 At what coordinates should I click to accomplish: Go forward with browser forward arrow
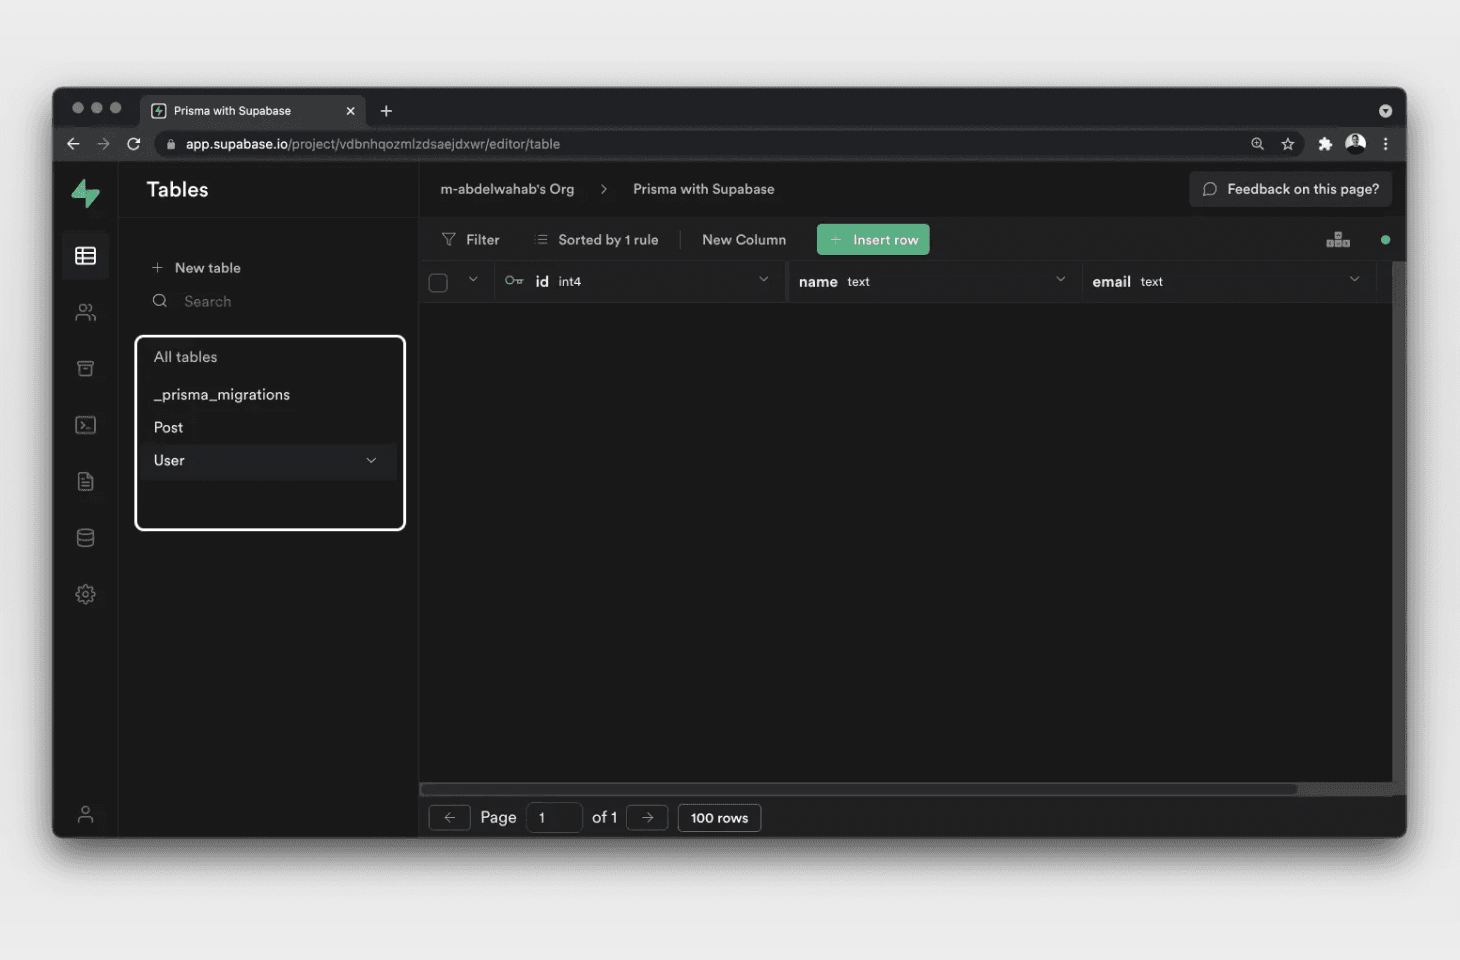point(103,144)
